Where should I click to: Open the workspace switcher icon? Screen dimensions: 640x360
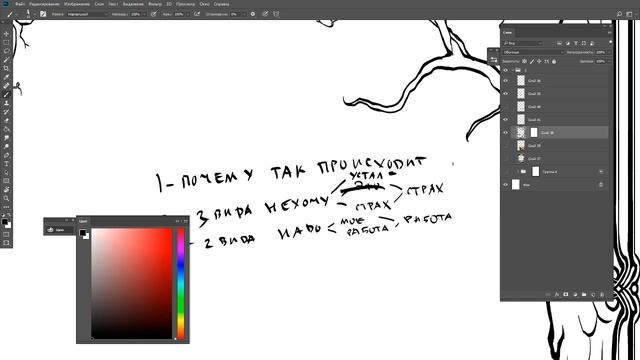click(629, 14)
